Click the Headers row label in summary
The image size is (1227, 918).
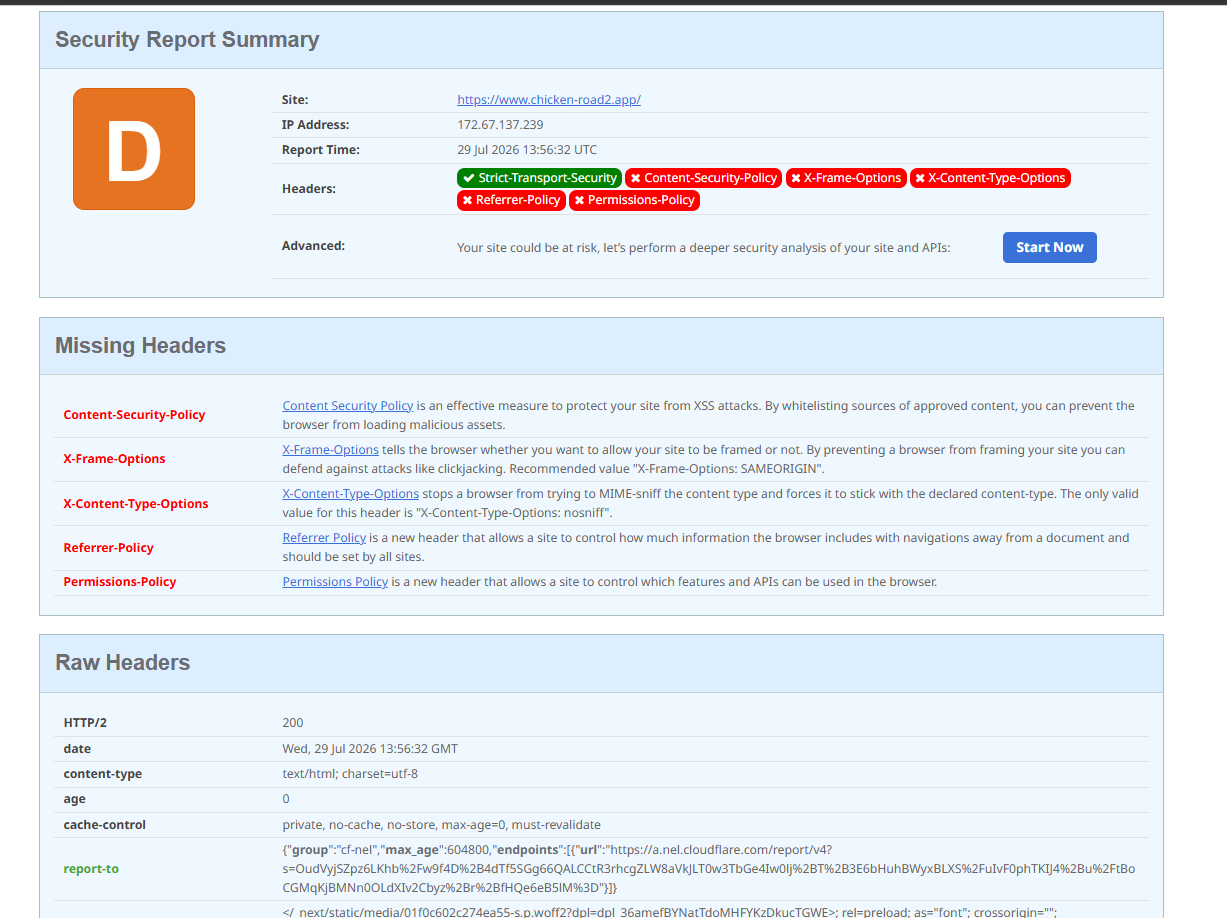309,189
